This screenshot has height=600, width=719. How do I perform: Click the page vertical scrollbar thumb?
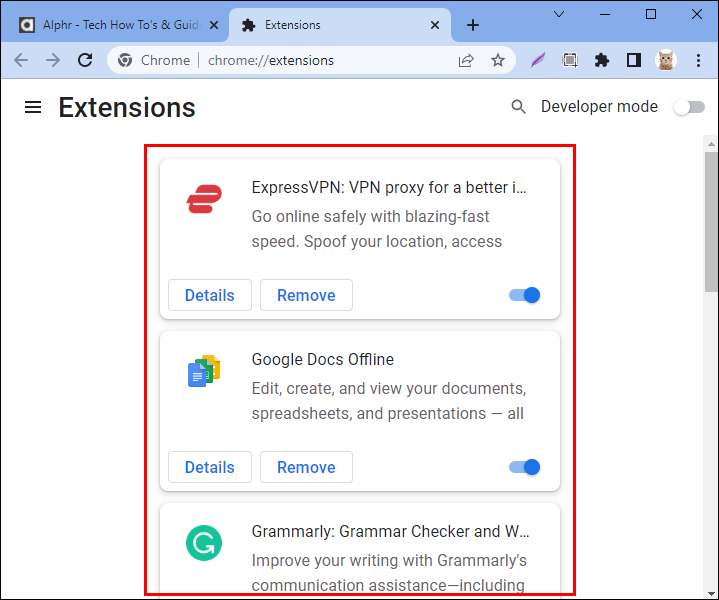pos(711,222)
